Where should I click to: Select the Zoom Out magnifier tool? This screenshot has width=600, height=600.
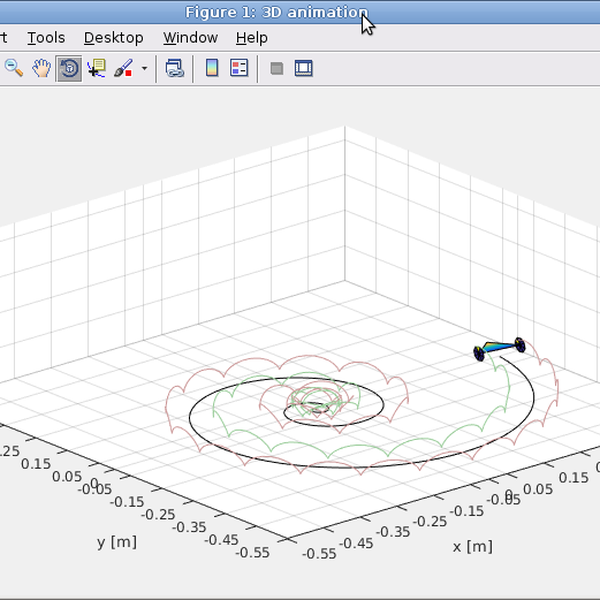[14, 69]
